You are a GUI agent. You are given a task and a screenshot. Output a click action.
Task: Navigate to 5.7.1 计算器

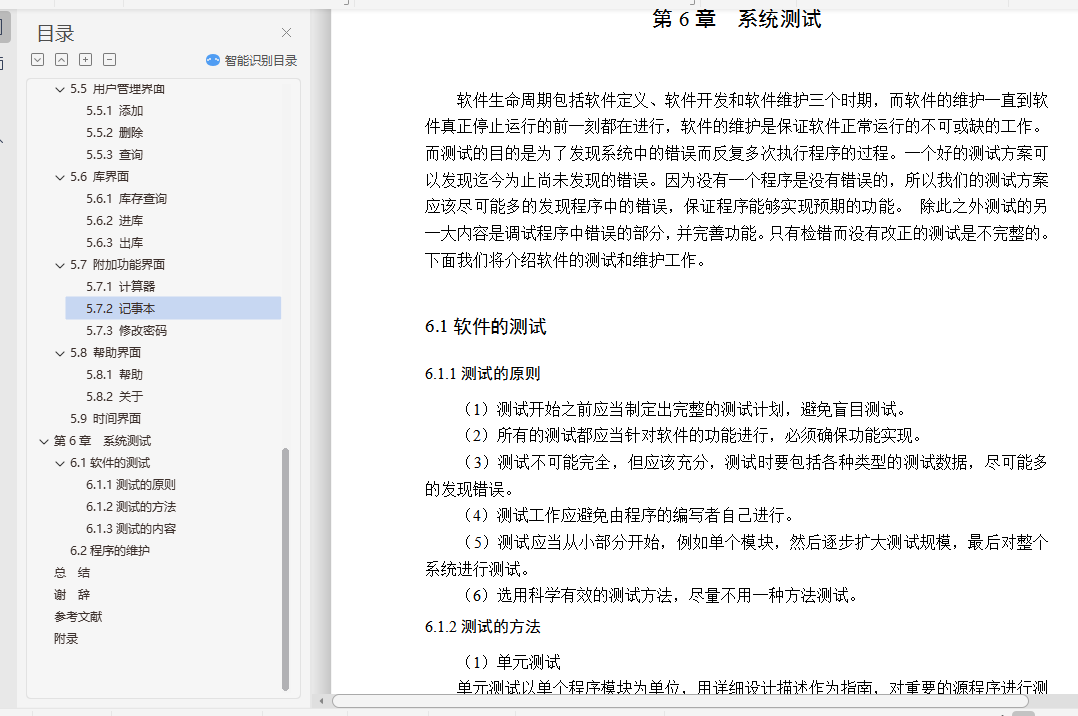coord(120,287)
